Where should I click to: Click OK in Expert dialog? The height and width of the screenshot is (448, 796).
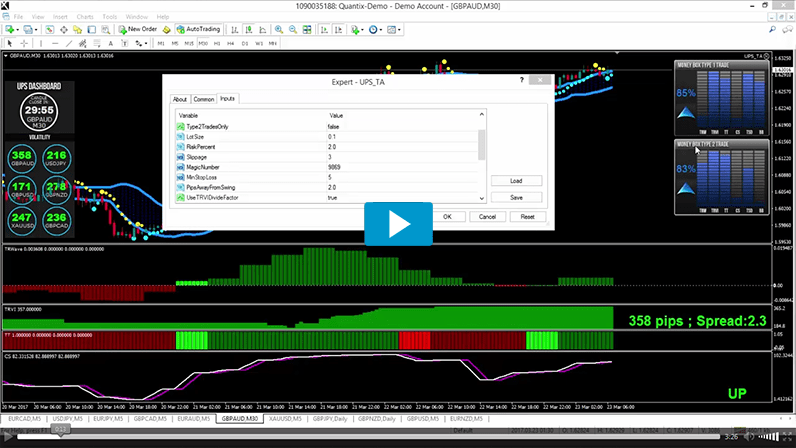tap(447, 217)
